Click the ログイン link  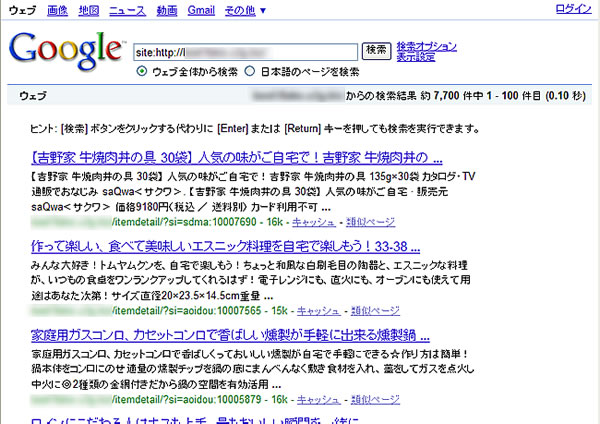[x=573, y=9]
